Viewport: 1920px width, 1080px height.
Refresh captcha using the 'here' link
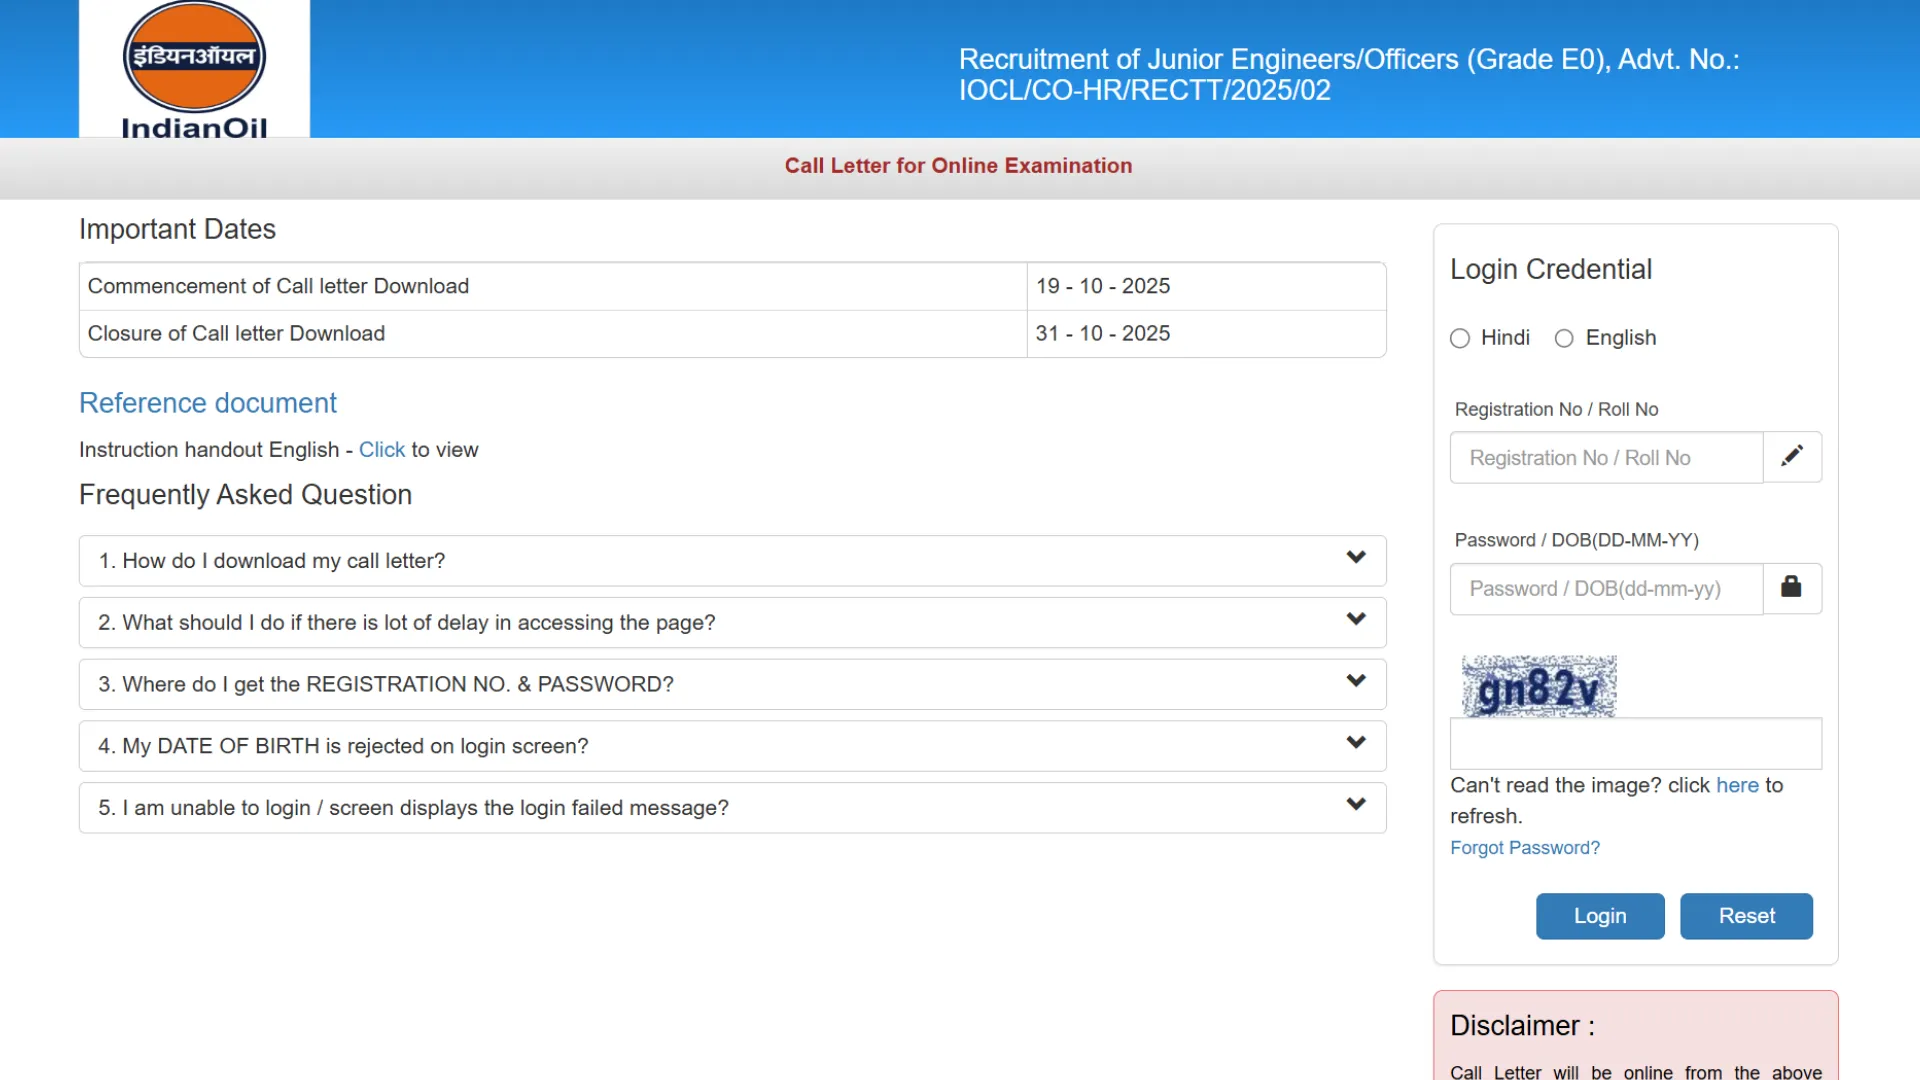[1736, 786]
